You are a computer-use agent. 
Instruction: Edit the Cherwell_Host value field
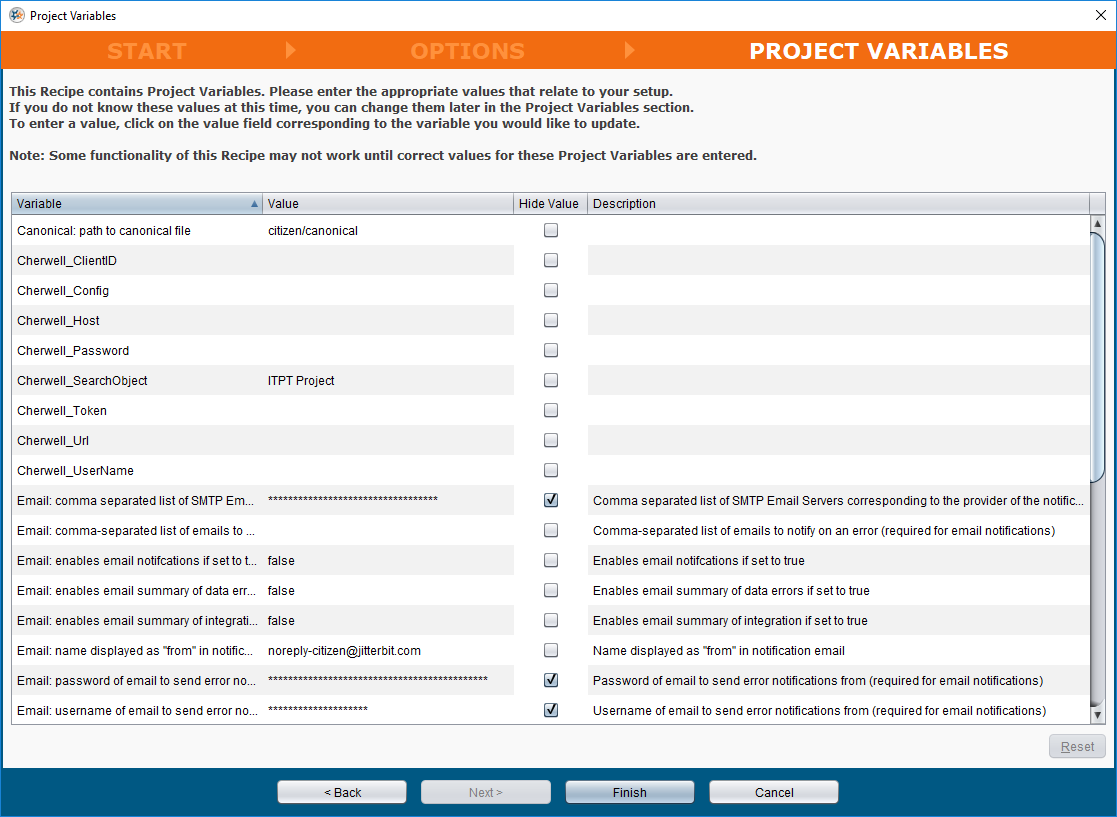[x=388, y=321]
